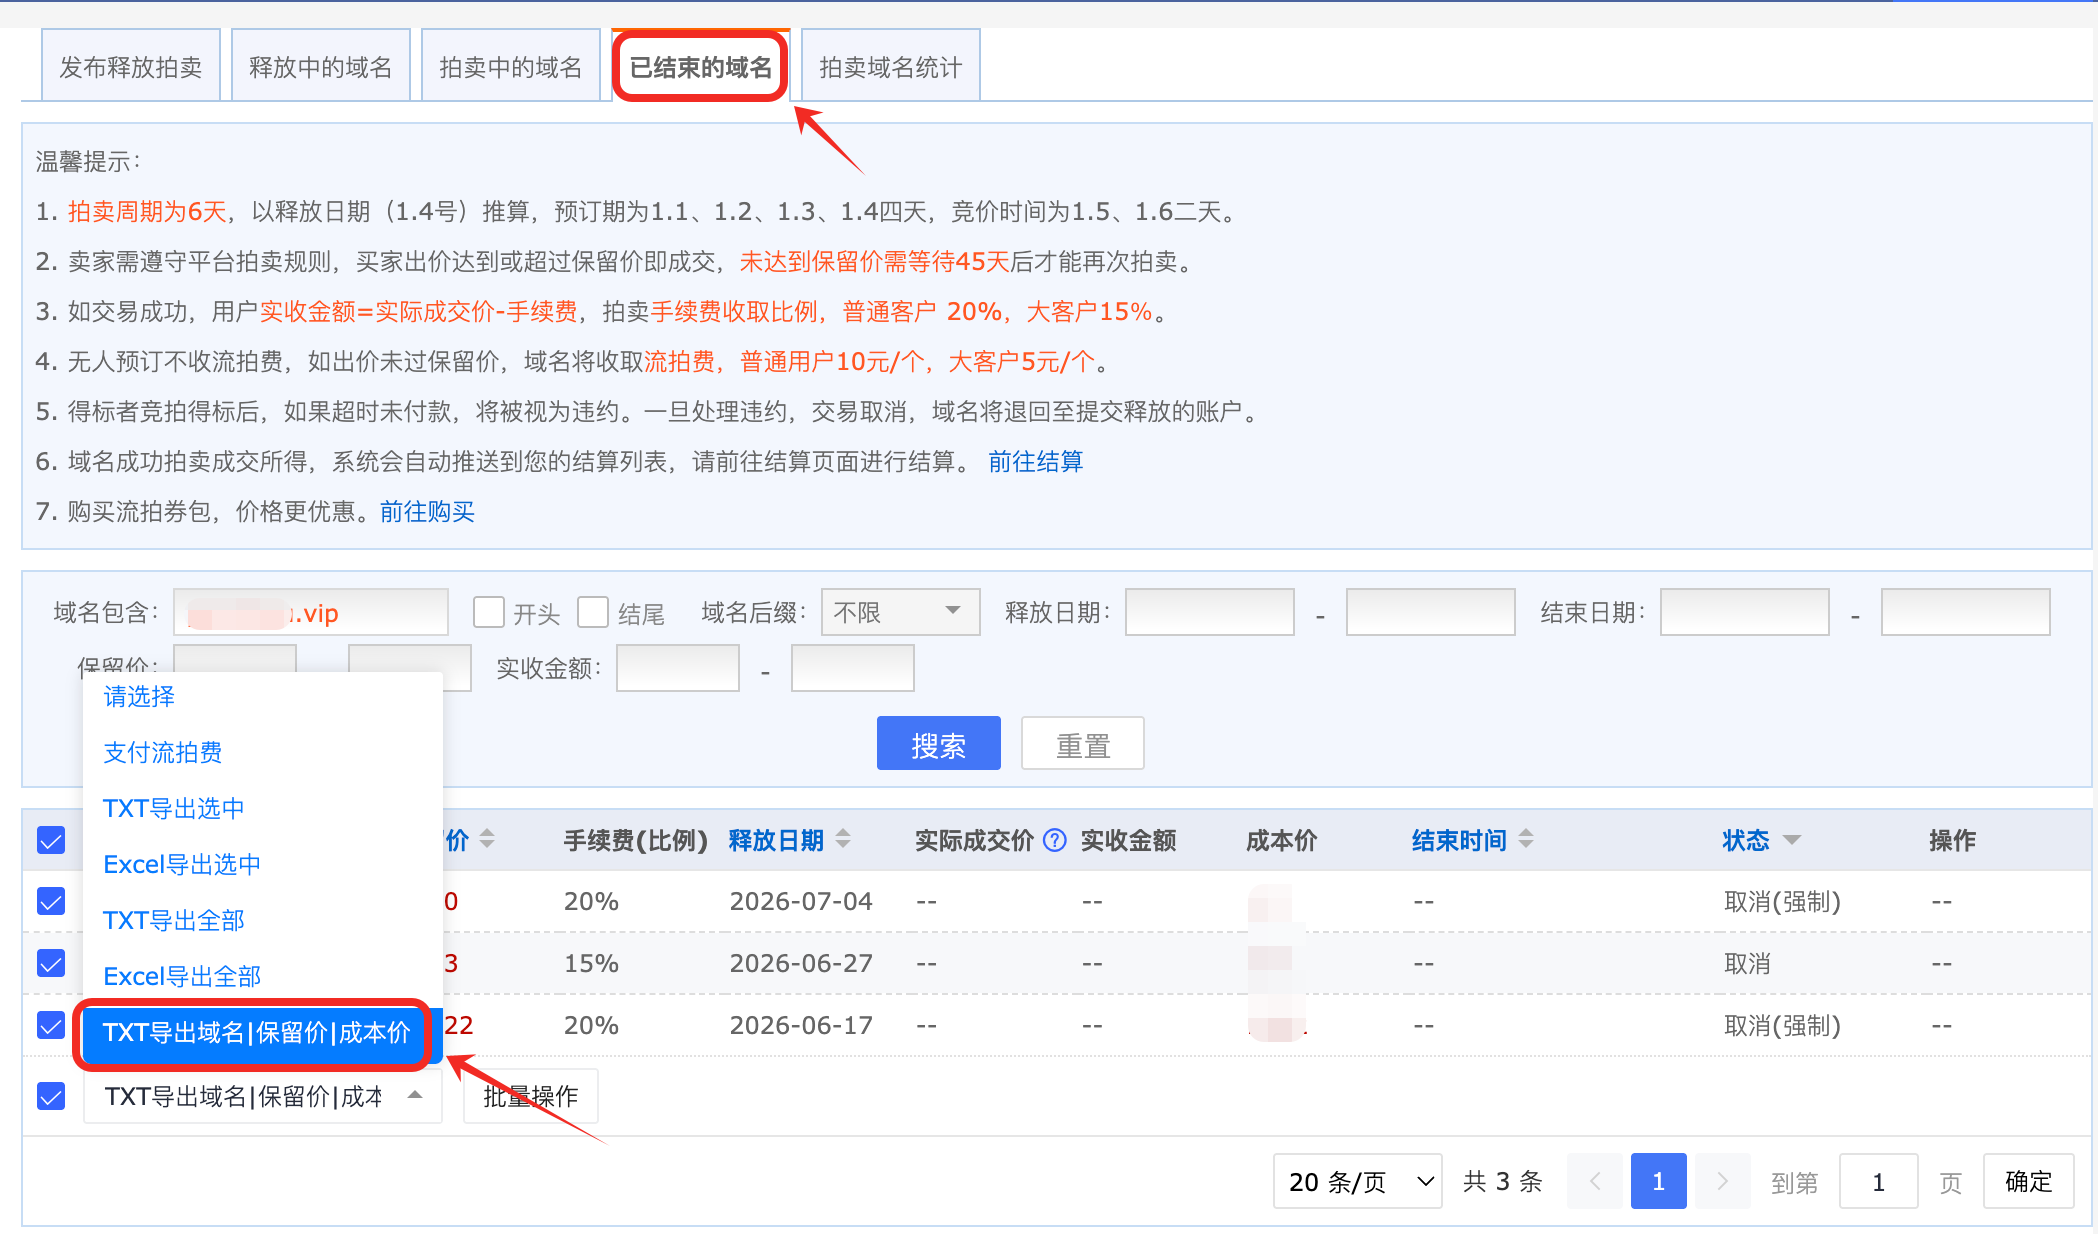This screenshot has height=1234, width=2098.
Task: Uncheck the 2026-06-17 row checkbox
Action: click(x=51, y=1025)
